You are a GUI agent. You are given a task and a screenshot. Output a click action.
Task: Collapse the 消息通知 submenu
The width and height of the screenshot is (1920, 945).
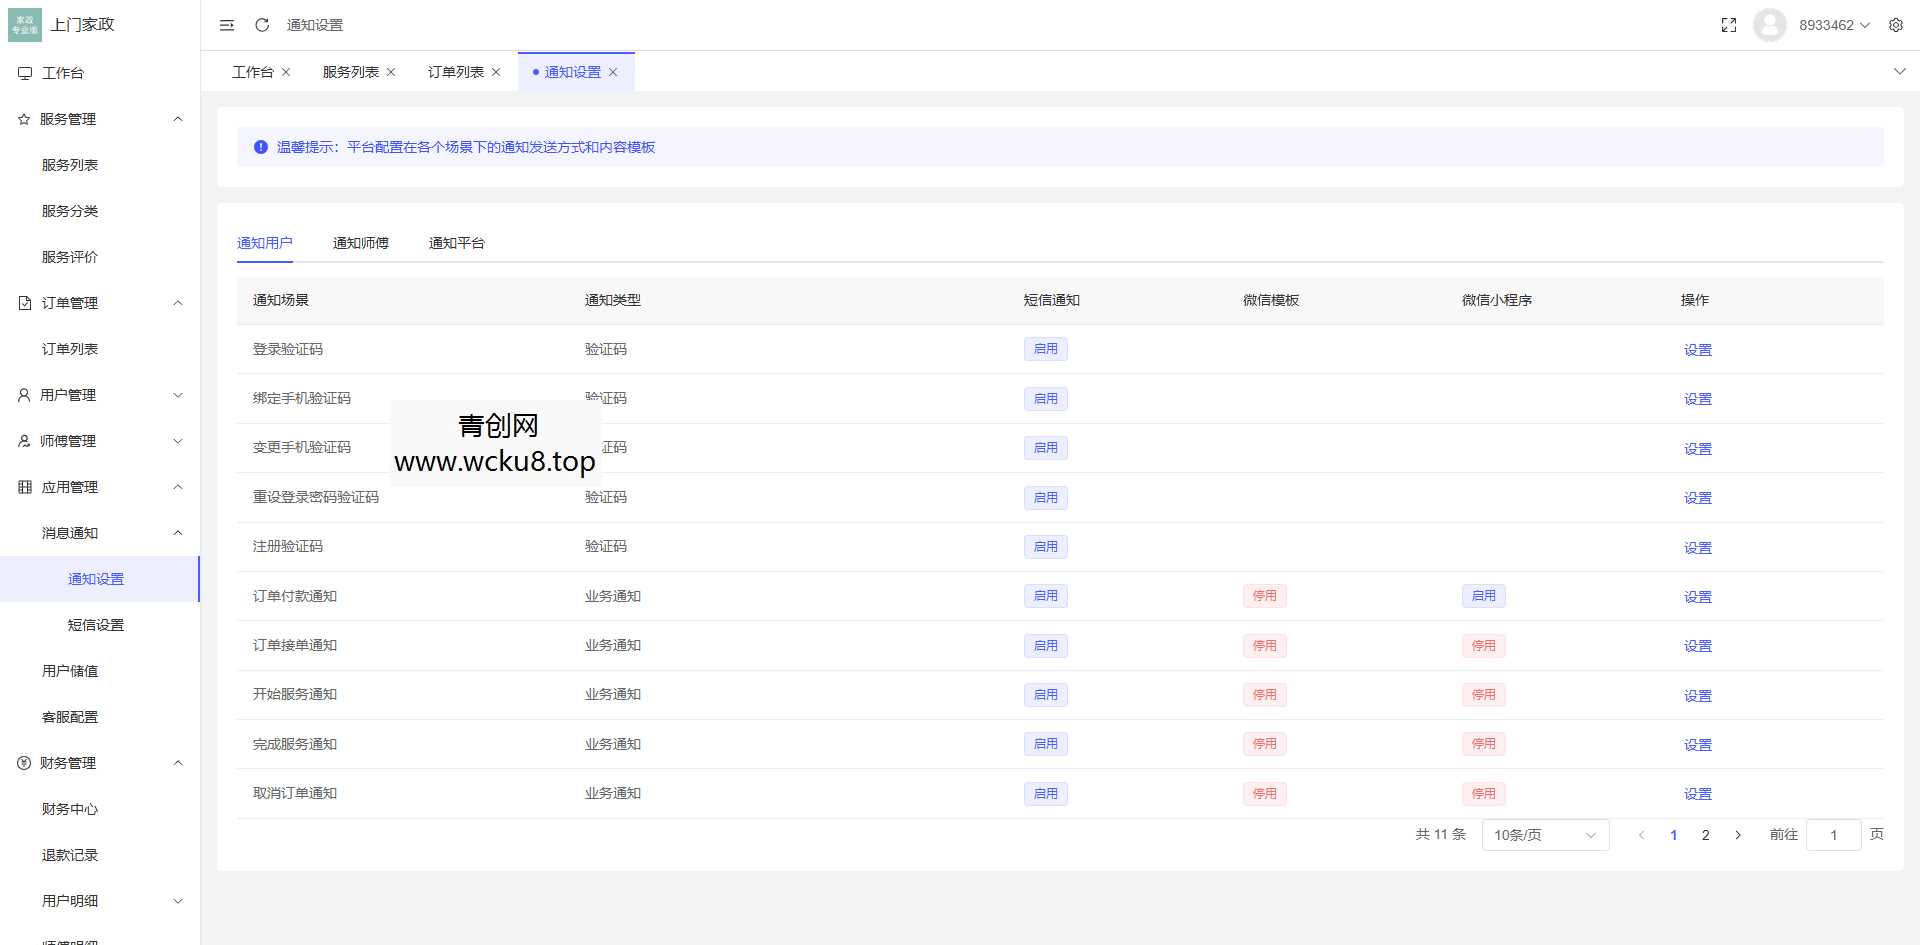coord(178,532)
